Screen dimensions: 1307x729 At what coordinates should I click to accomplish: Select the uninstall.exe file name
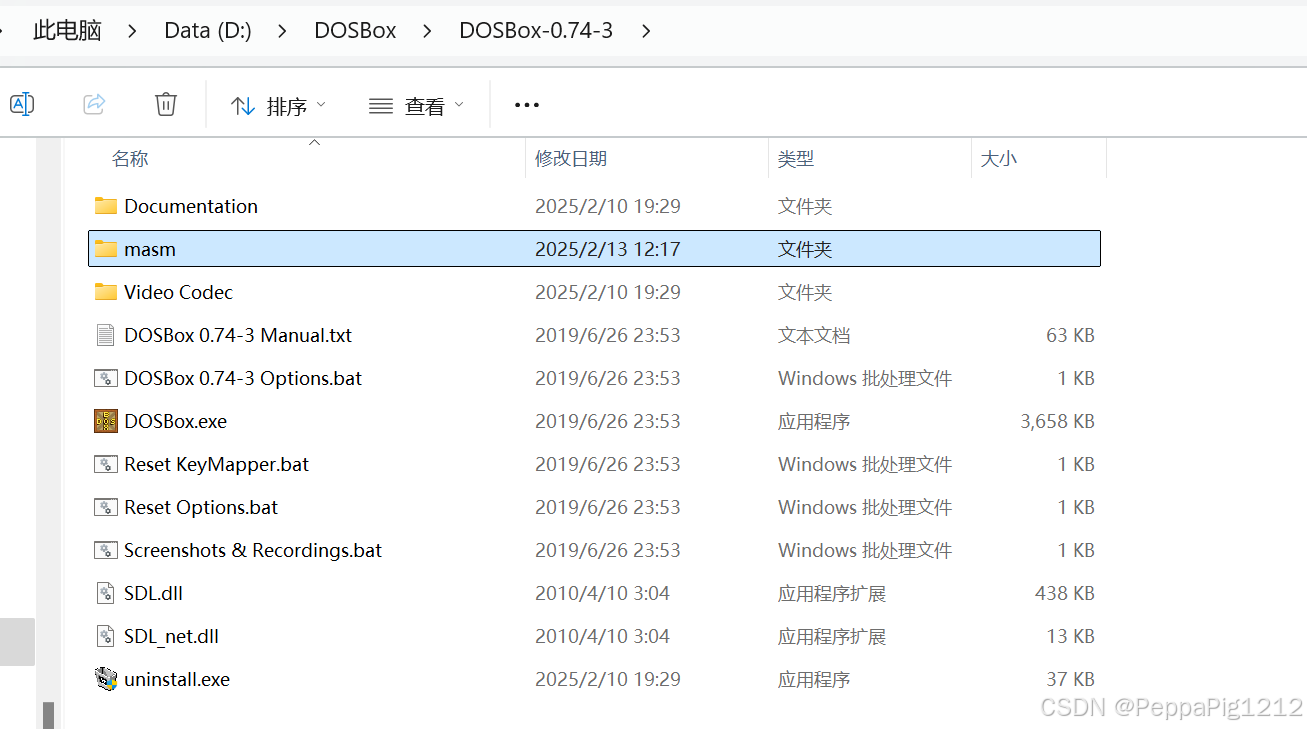pyautogui.click(x=177, y=679)
